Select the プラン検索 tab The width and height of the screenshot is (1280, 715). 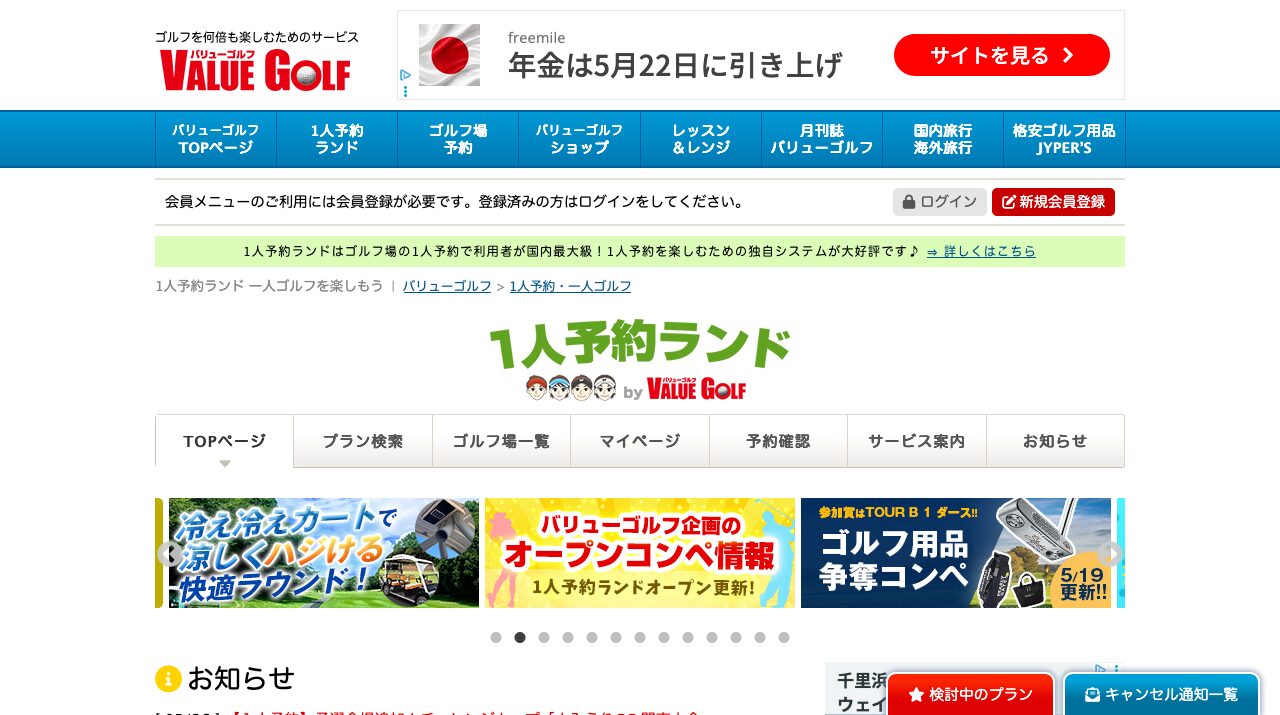tap(363, 441)
